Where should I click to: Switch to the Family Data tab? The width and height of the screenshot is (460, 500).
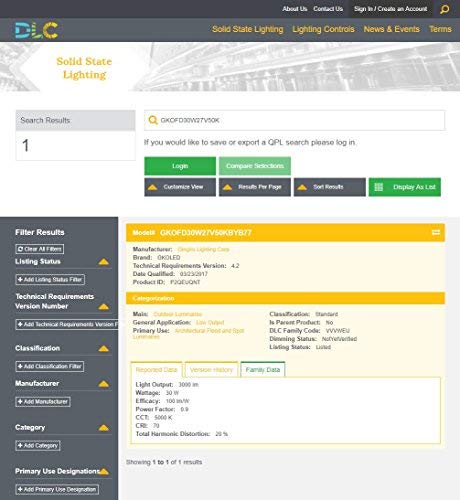coord(263,370)
